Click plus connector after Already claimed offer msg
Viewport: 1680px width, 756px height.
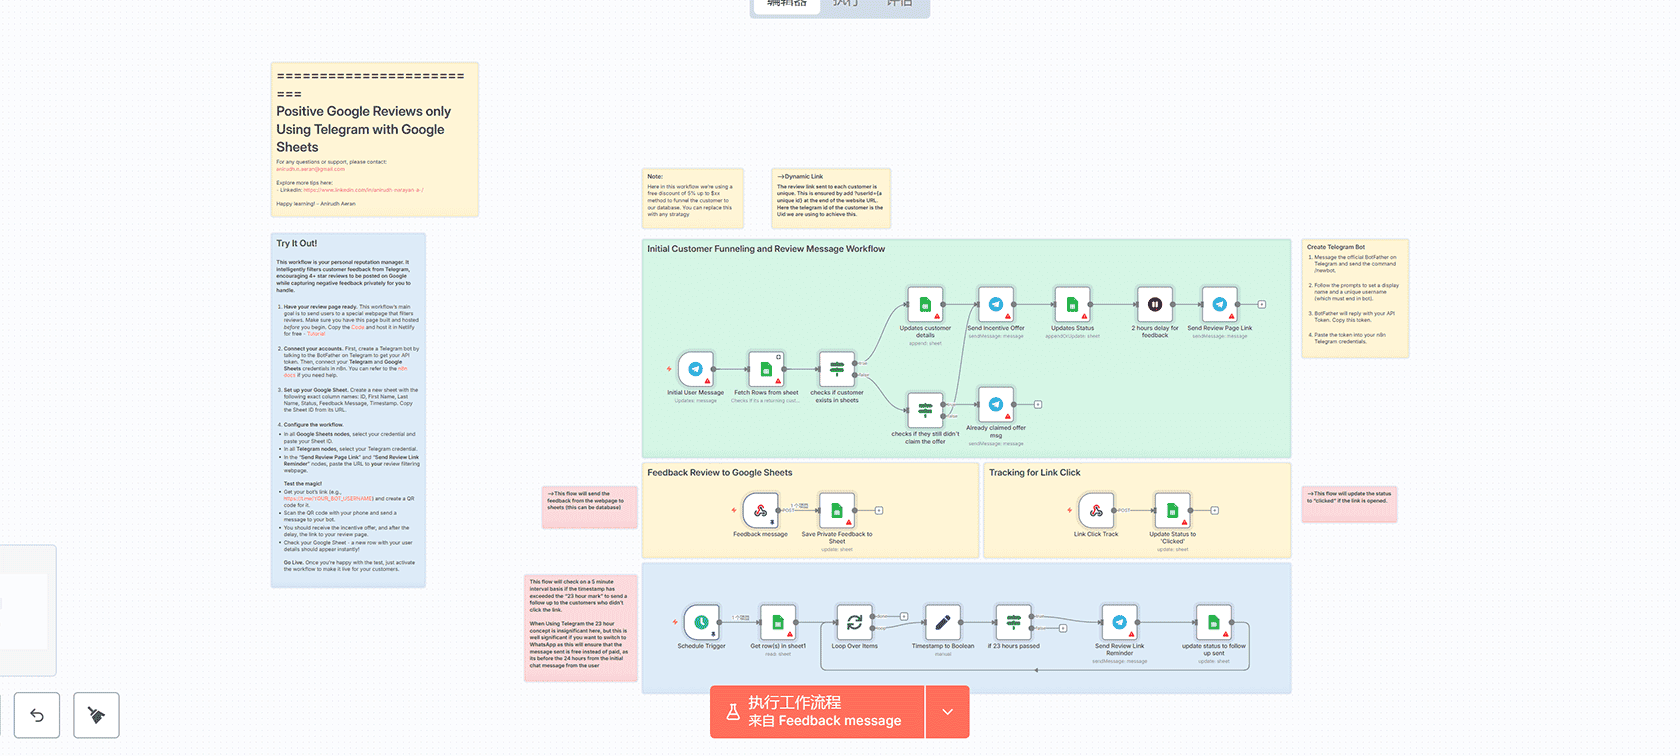pyautogui.click(x=1038, y=404)
